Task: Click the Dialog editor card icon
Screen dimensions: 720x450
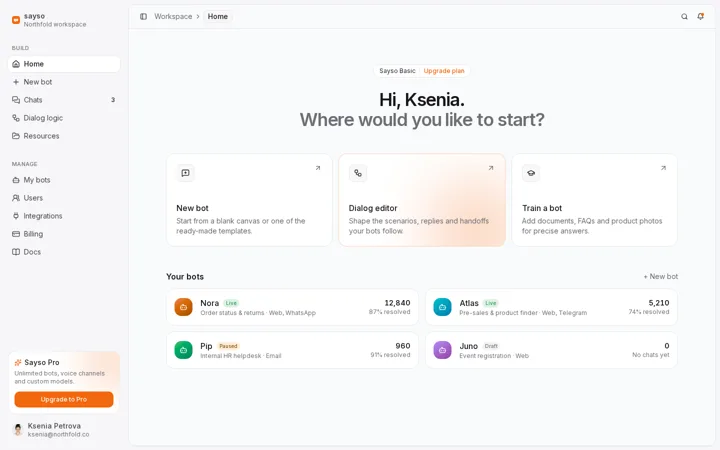Action: click(x=358, y=173)
